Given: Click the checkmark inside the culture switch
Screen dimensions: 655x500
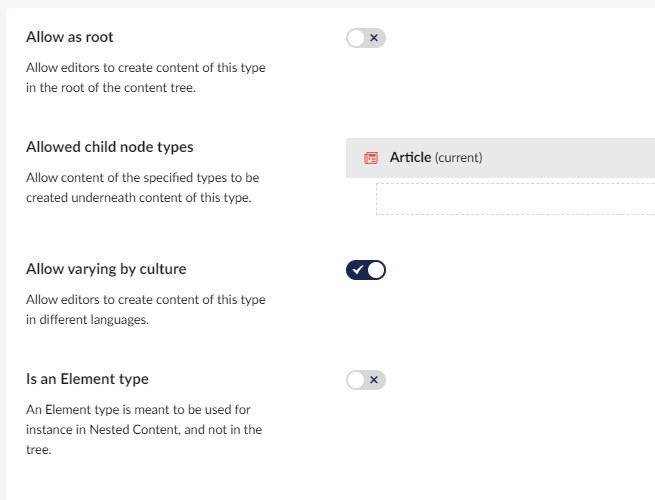Looking at the screenshot, I should (x=358, y=270).
